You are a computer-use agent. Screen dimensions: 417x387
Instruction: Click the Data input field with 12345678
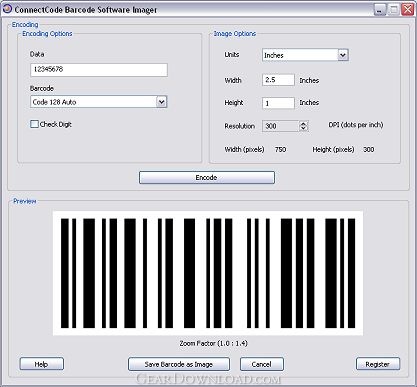[x=99, y=70]
